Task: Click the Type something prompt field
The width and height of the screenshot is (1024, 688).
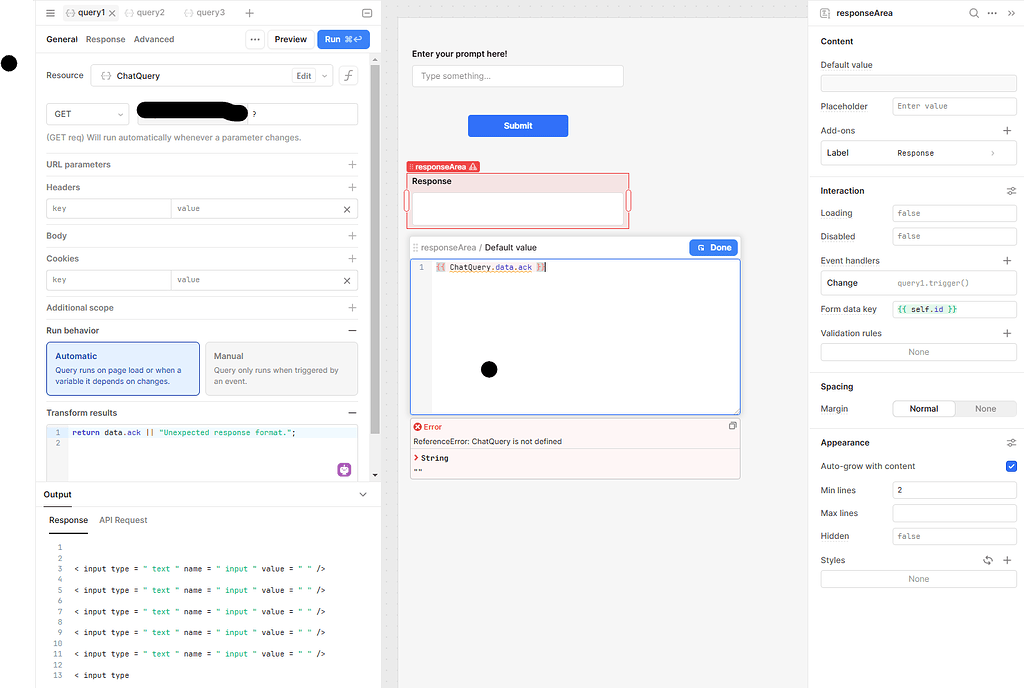Action: (x=517, y=76)
